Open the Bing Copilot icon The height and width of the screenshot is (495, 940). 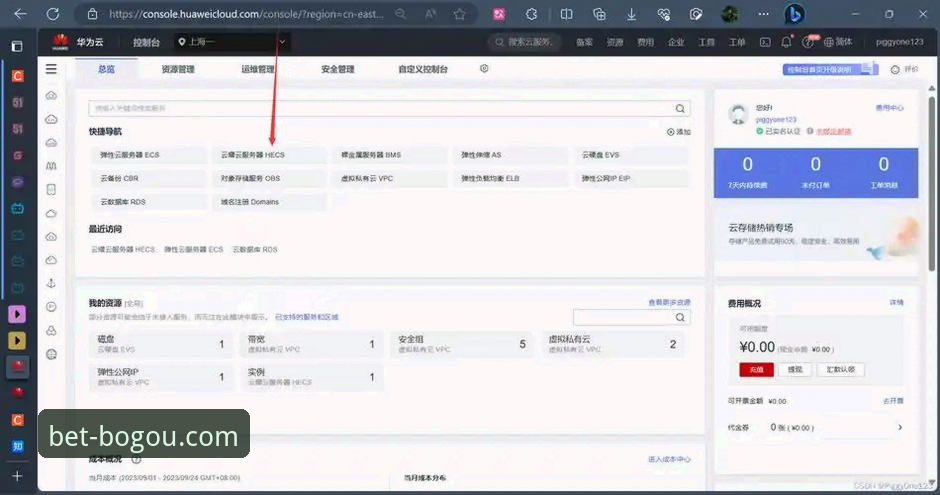[794, 14]
